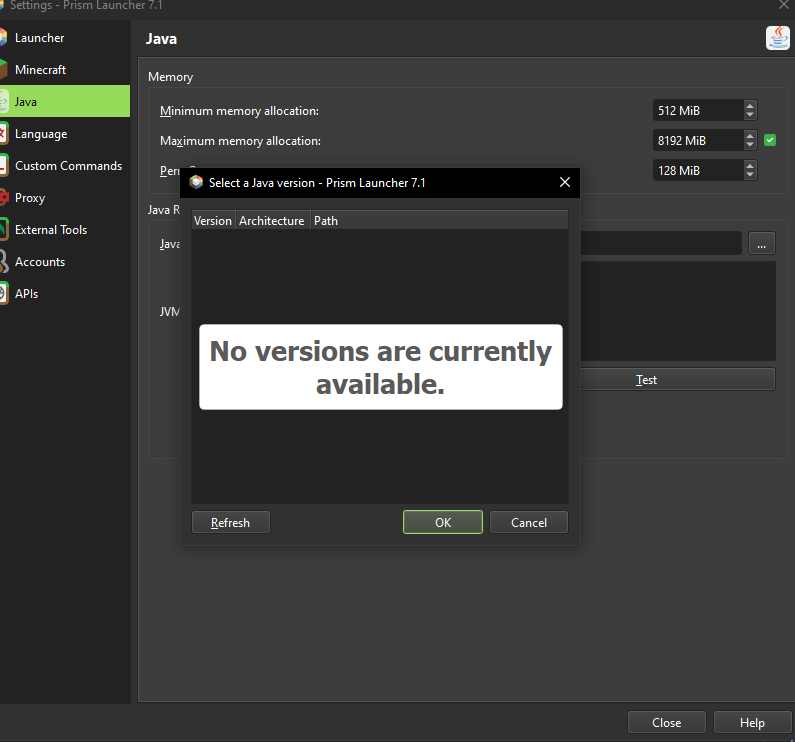The image size is (795, 742).
Task: Click the 'No versions are currently available.' message
Action: click(x=381, y=367)
